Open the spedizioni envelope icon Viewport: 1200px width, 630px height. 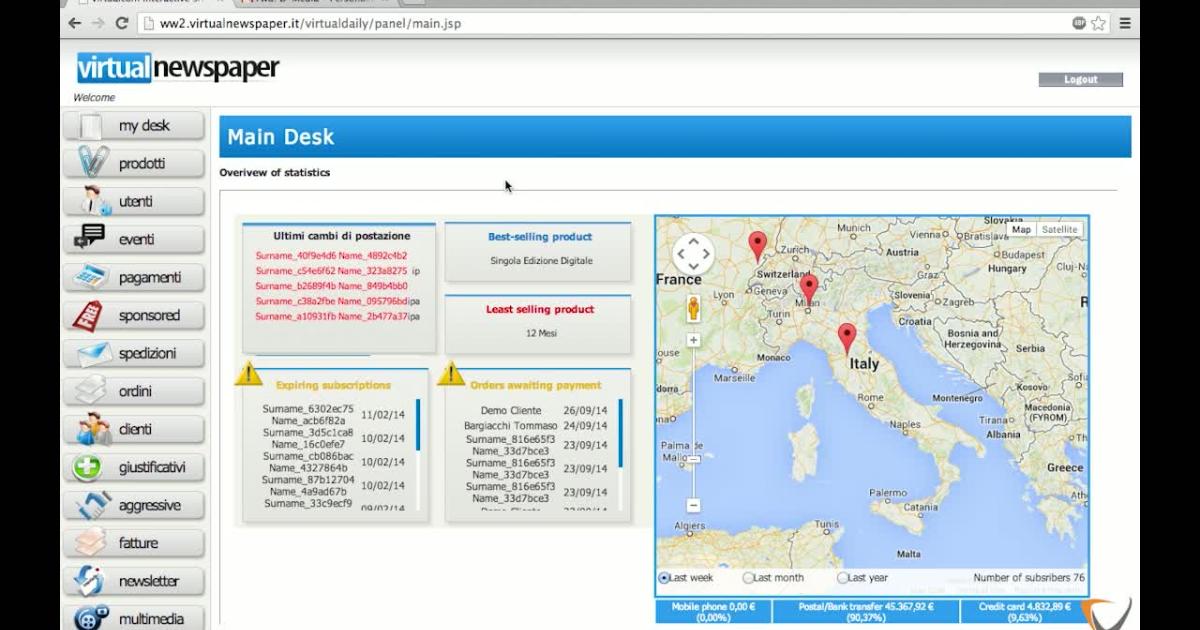point(92,353)
